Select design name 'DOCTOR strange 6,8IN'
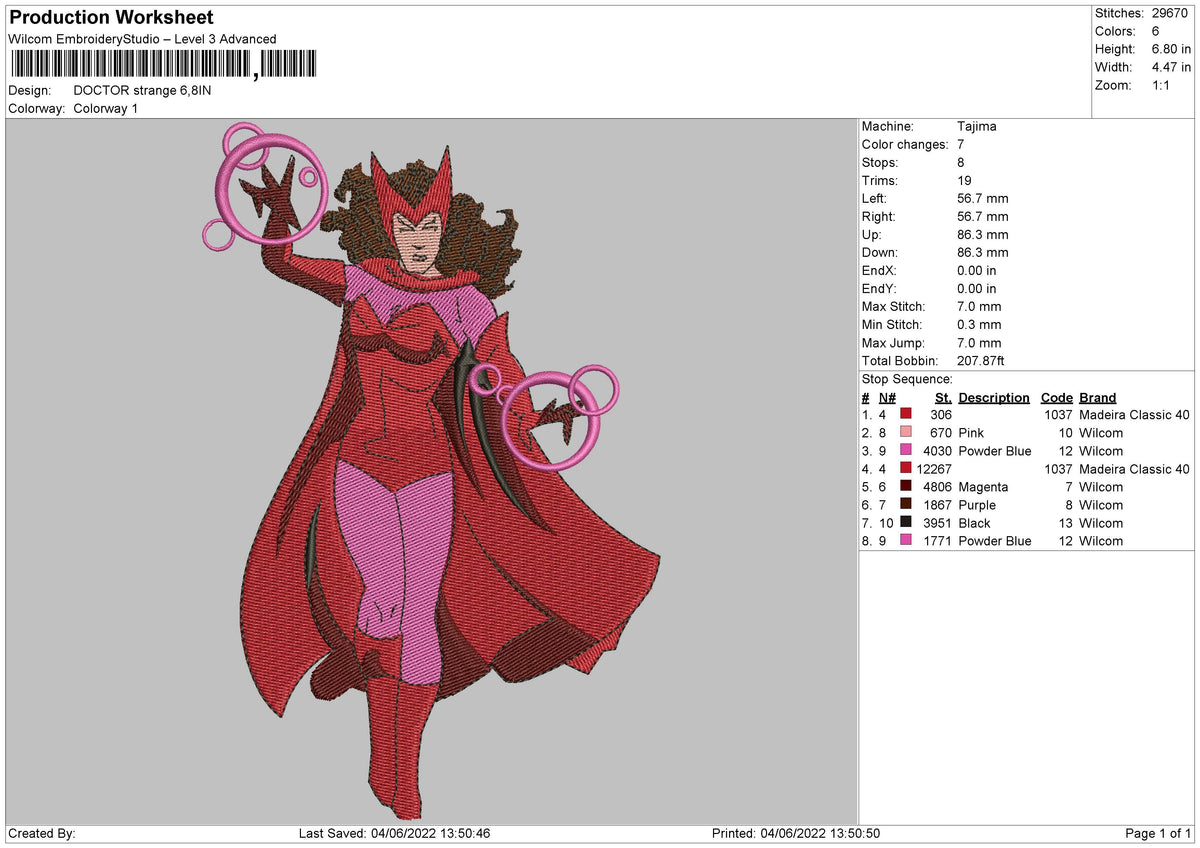The width and height of the screenshot is (1200, 848). pyautogui.click(x=143, y=90)
